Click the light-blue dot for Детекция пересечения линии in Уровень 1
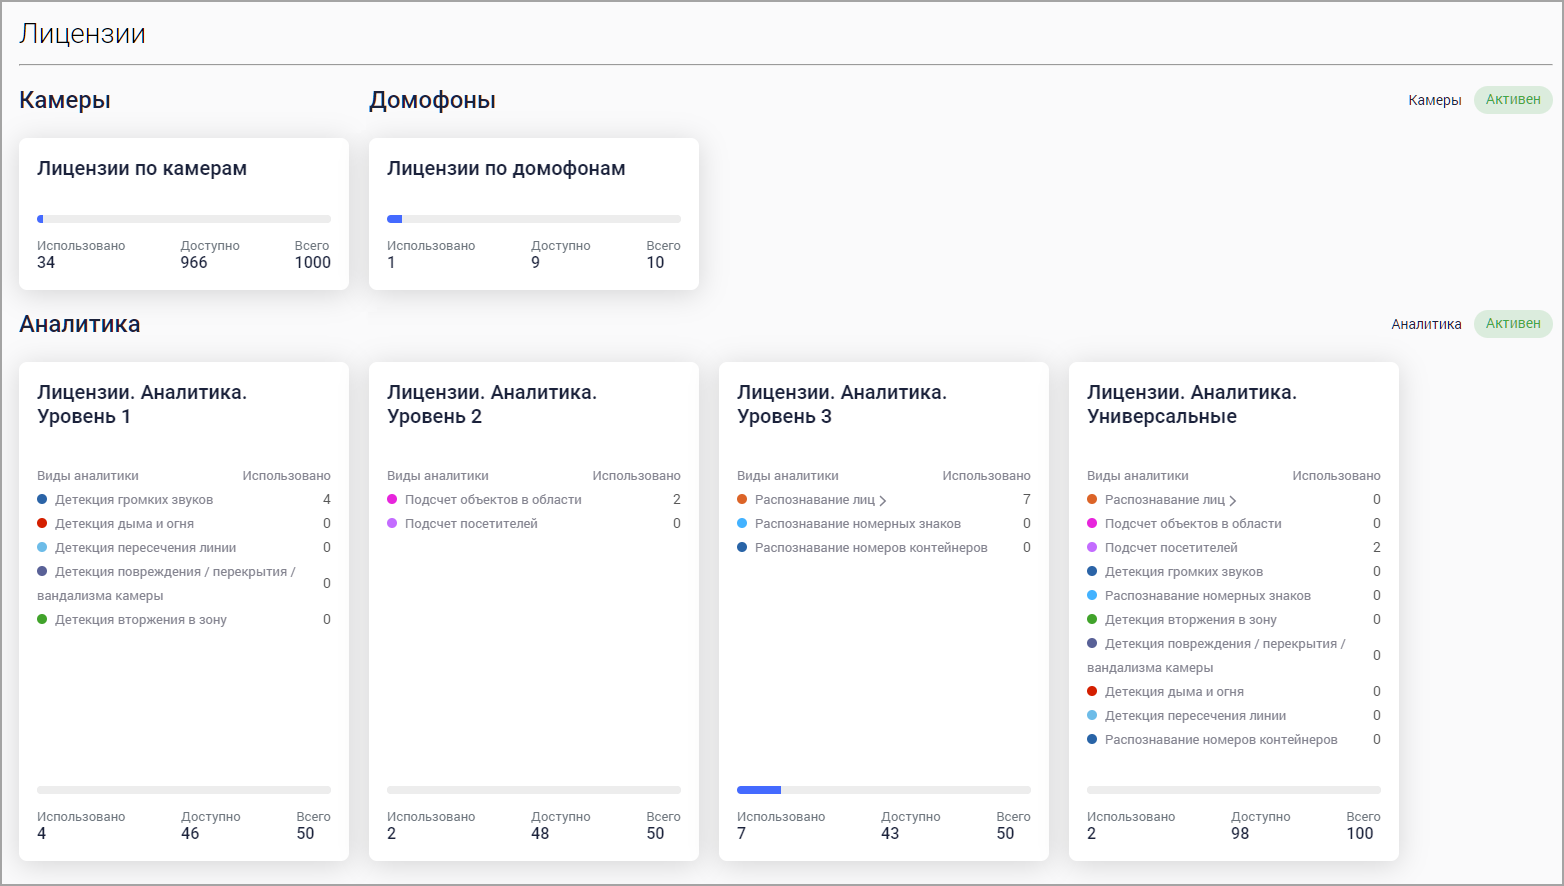 click(x=42, y=548)
